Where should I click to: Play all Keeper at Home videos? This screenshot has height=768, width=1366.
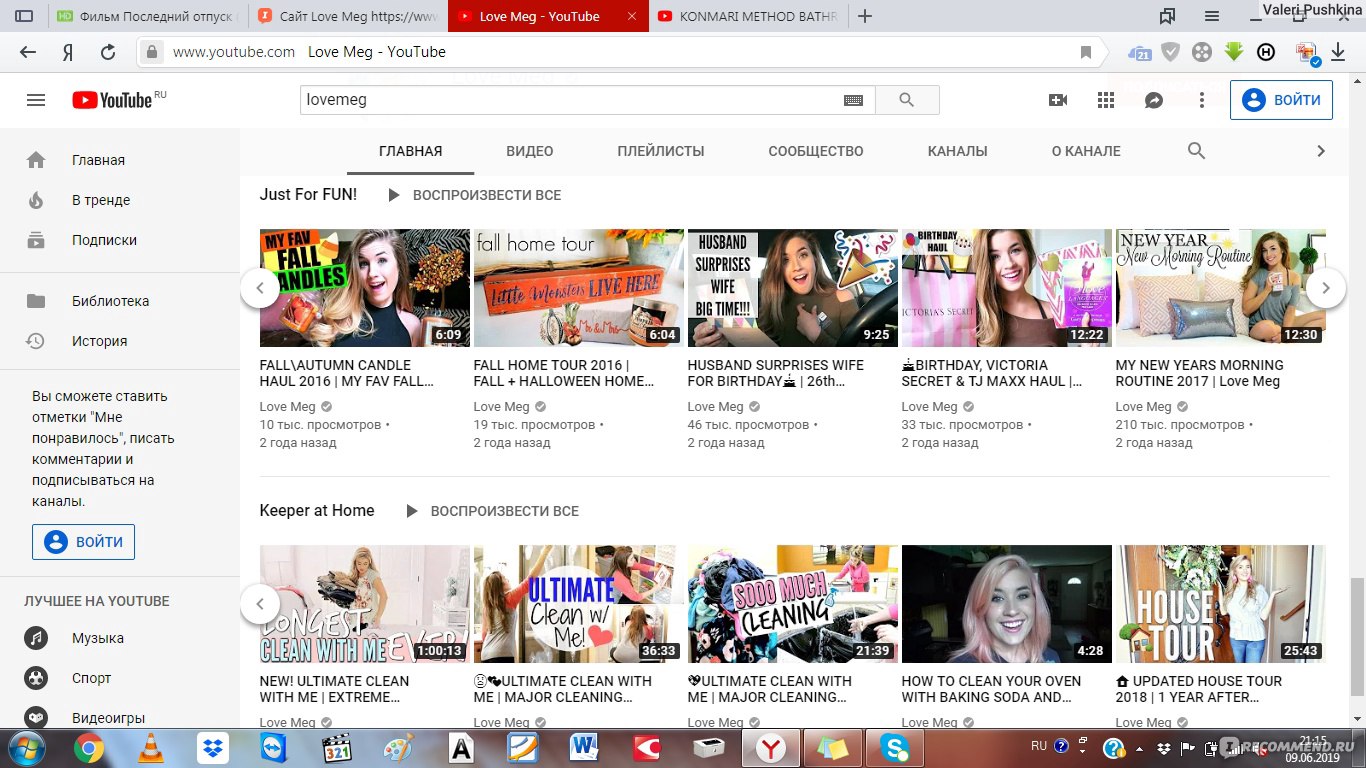coord(492,511)
